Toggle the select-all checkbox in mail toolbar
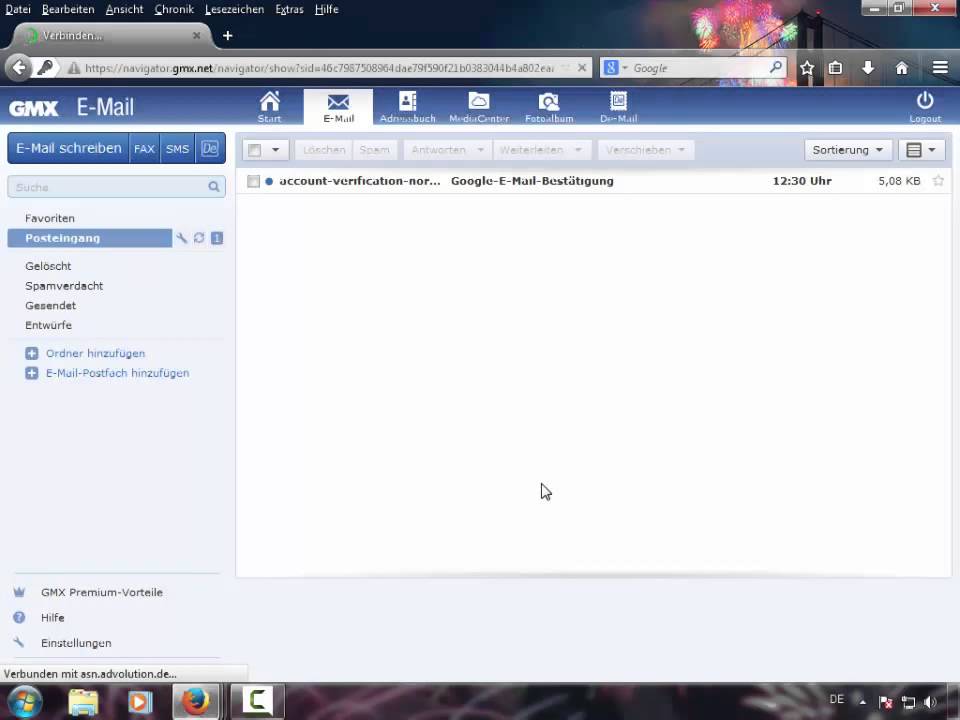The height and width of the screenshot is (720, 960). point(255,150)
